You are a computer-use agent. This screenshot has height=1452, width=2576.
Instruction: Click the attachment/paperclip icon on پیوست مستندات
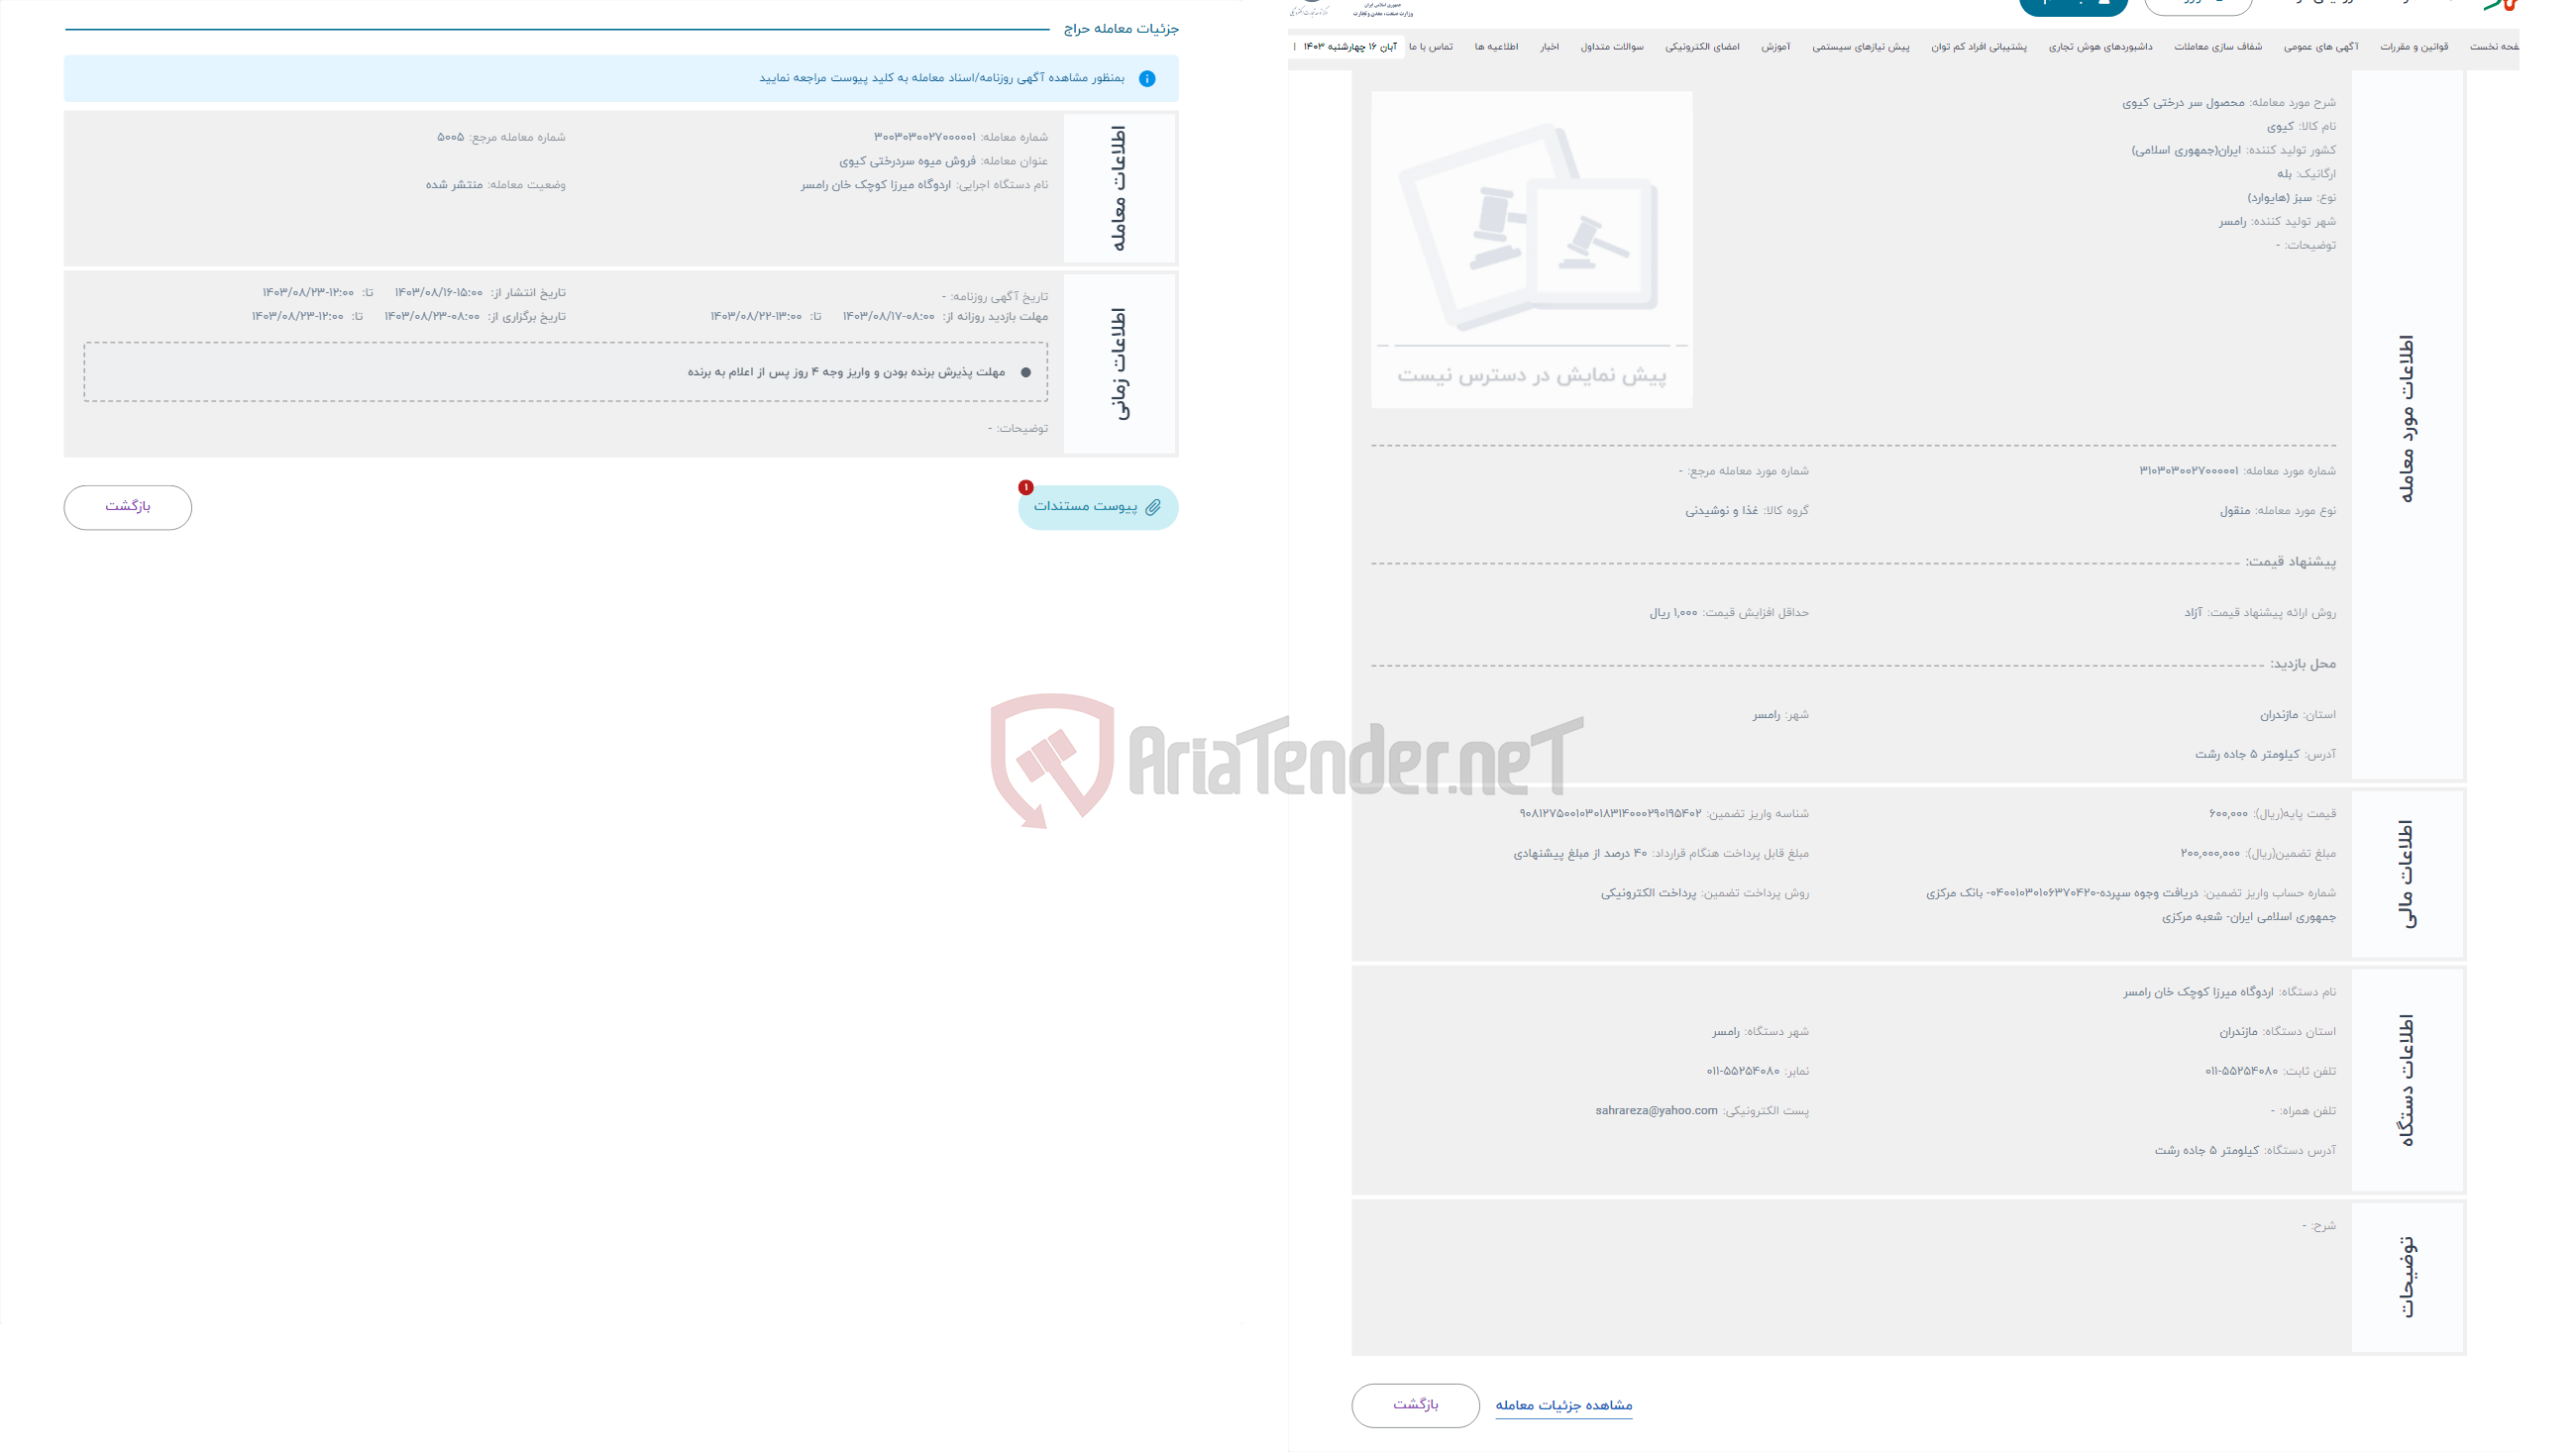(x=1151, y=507)
